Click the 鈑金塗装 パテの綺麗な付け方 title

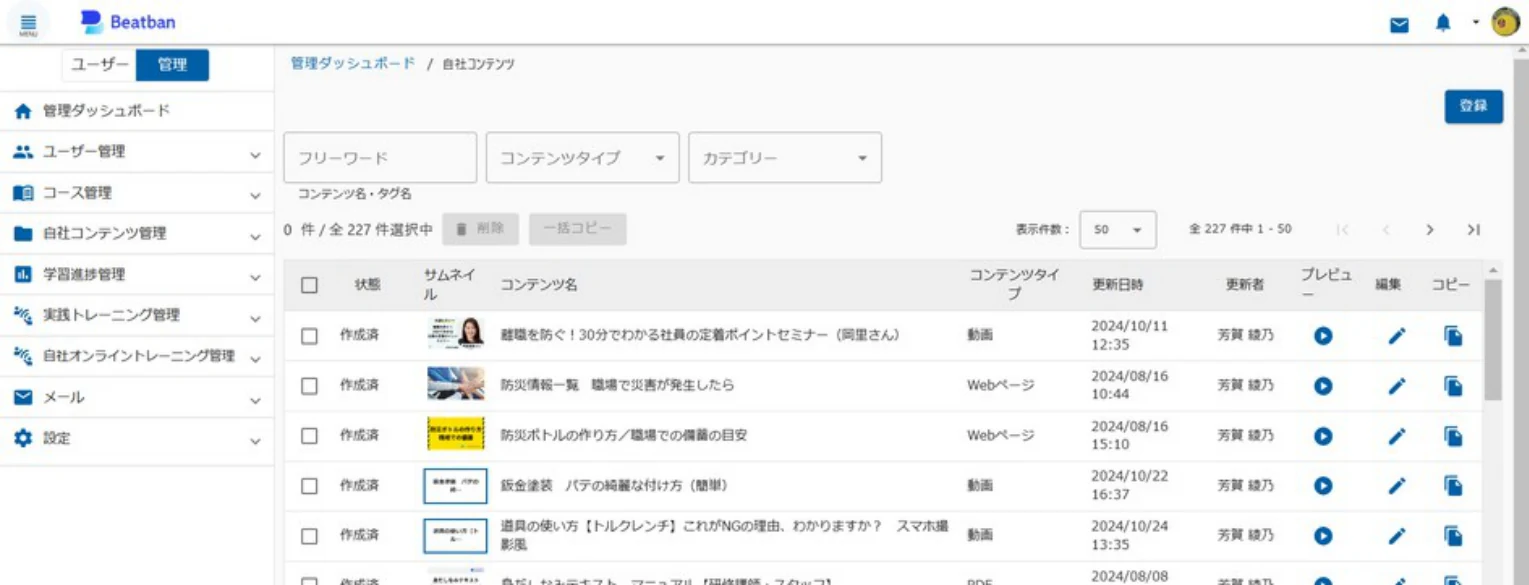(x=614, y=486)
